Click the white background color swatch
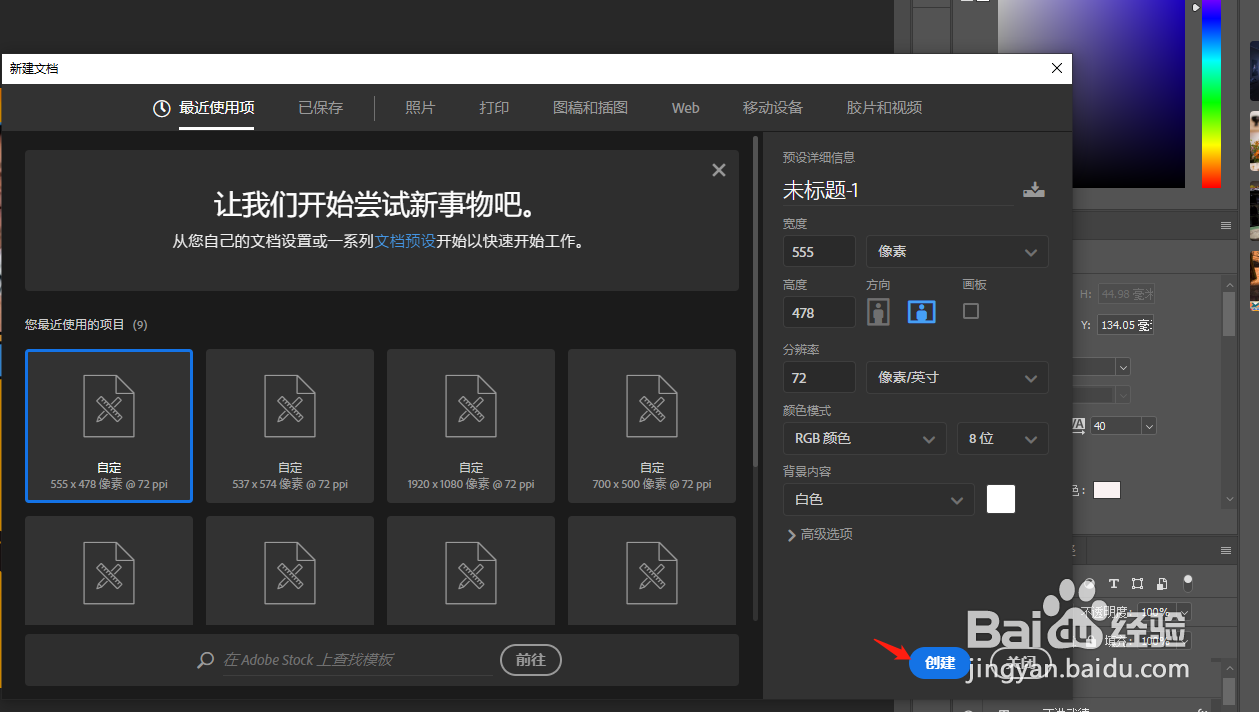 click(x=1000, y=499)
